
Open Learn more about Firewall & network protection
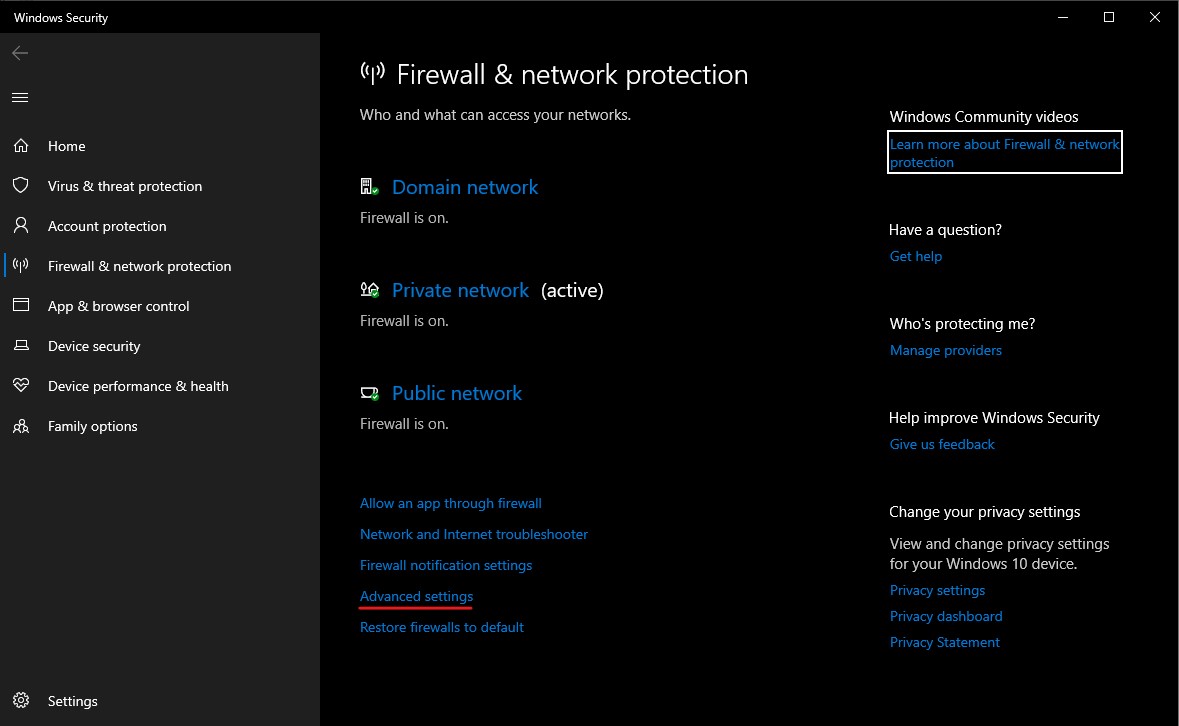coord(1003,152)
